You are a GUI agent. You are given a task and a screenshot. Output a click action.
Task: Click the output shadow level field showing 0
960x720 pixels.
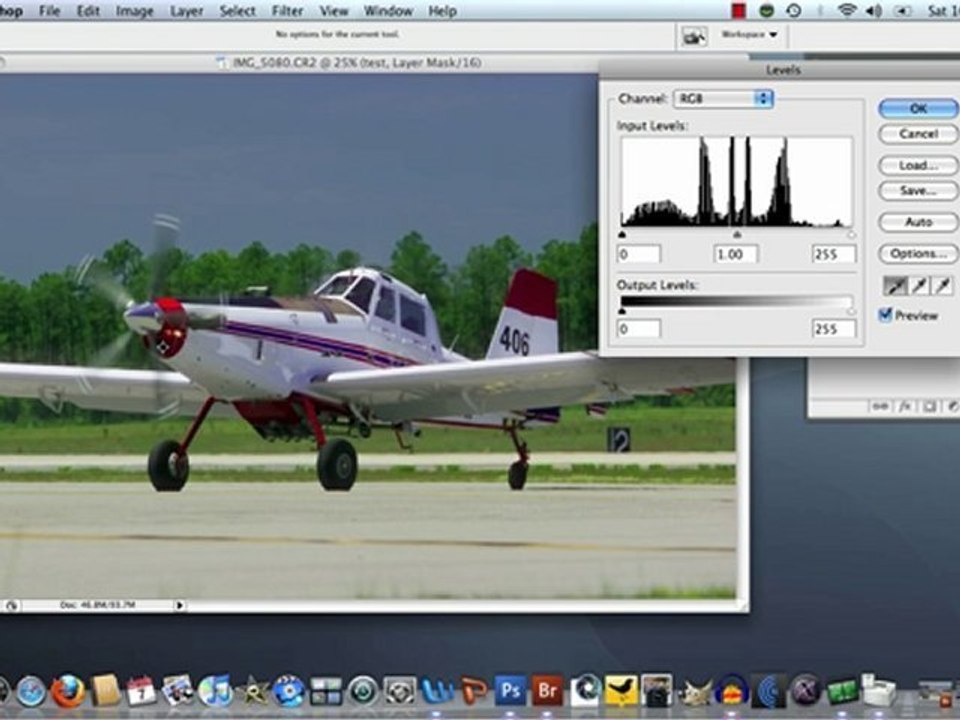(639, 329)
